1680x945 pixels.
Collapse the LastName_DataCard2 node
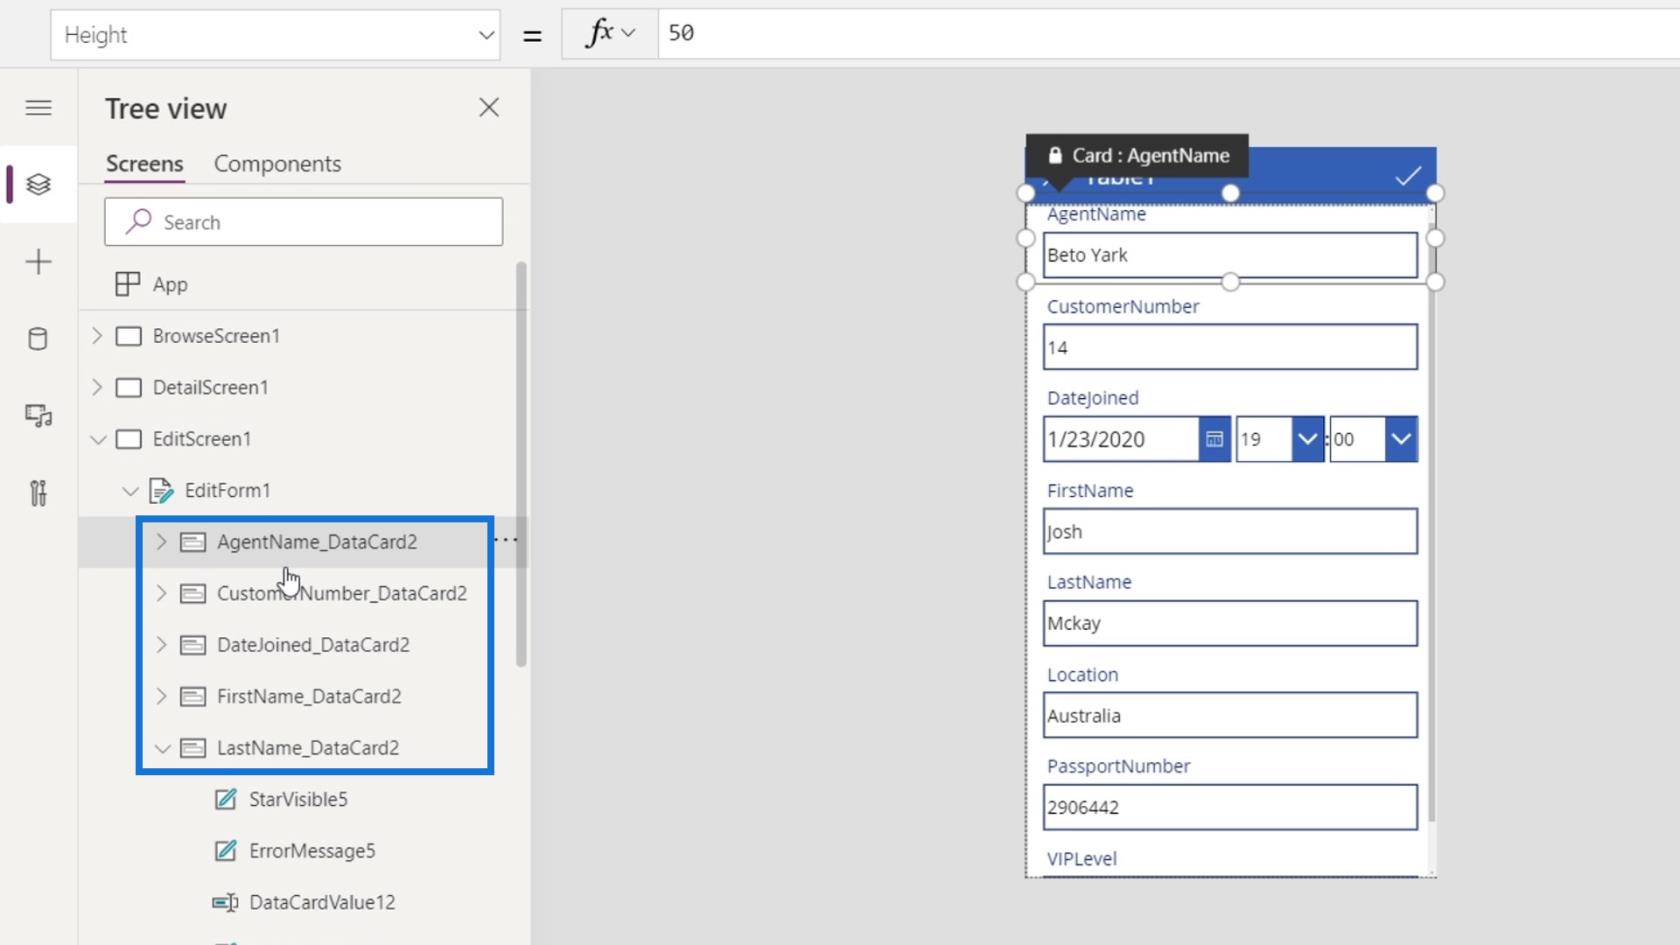click(x=162, y=748)
